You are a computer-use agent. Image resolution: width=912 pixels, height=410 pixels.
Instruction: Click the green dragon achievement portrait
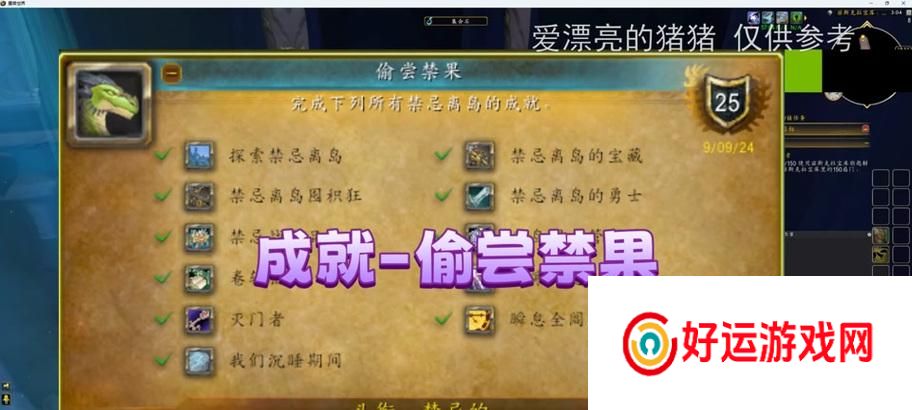point(109,104)
